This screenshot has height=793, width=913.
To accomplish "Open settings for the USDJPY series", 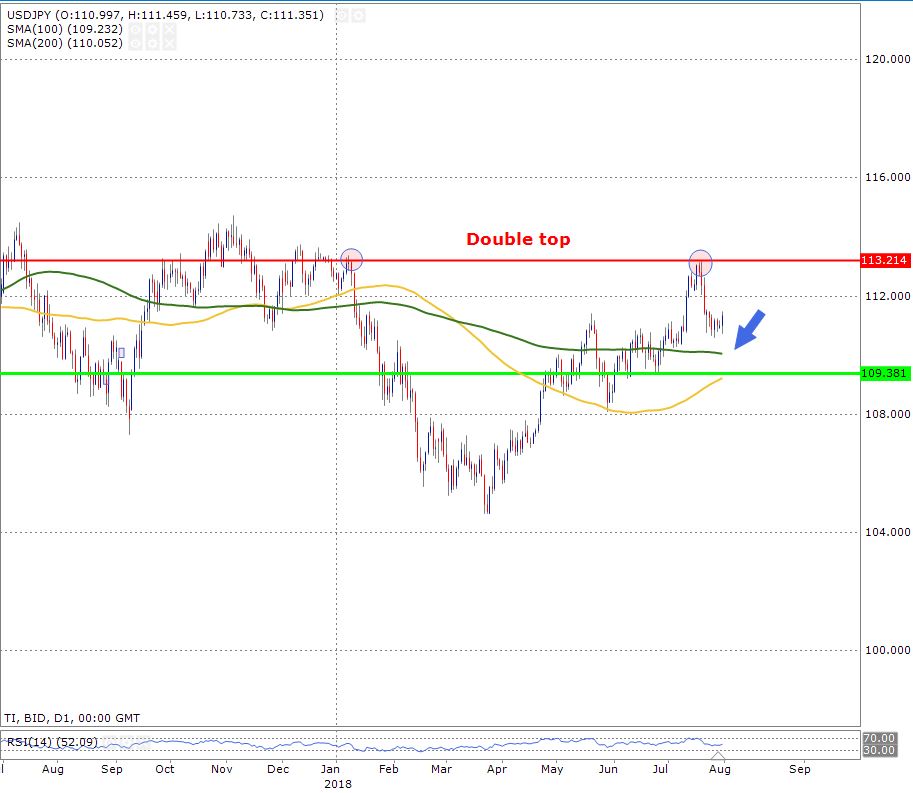I will 359,15.
